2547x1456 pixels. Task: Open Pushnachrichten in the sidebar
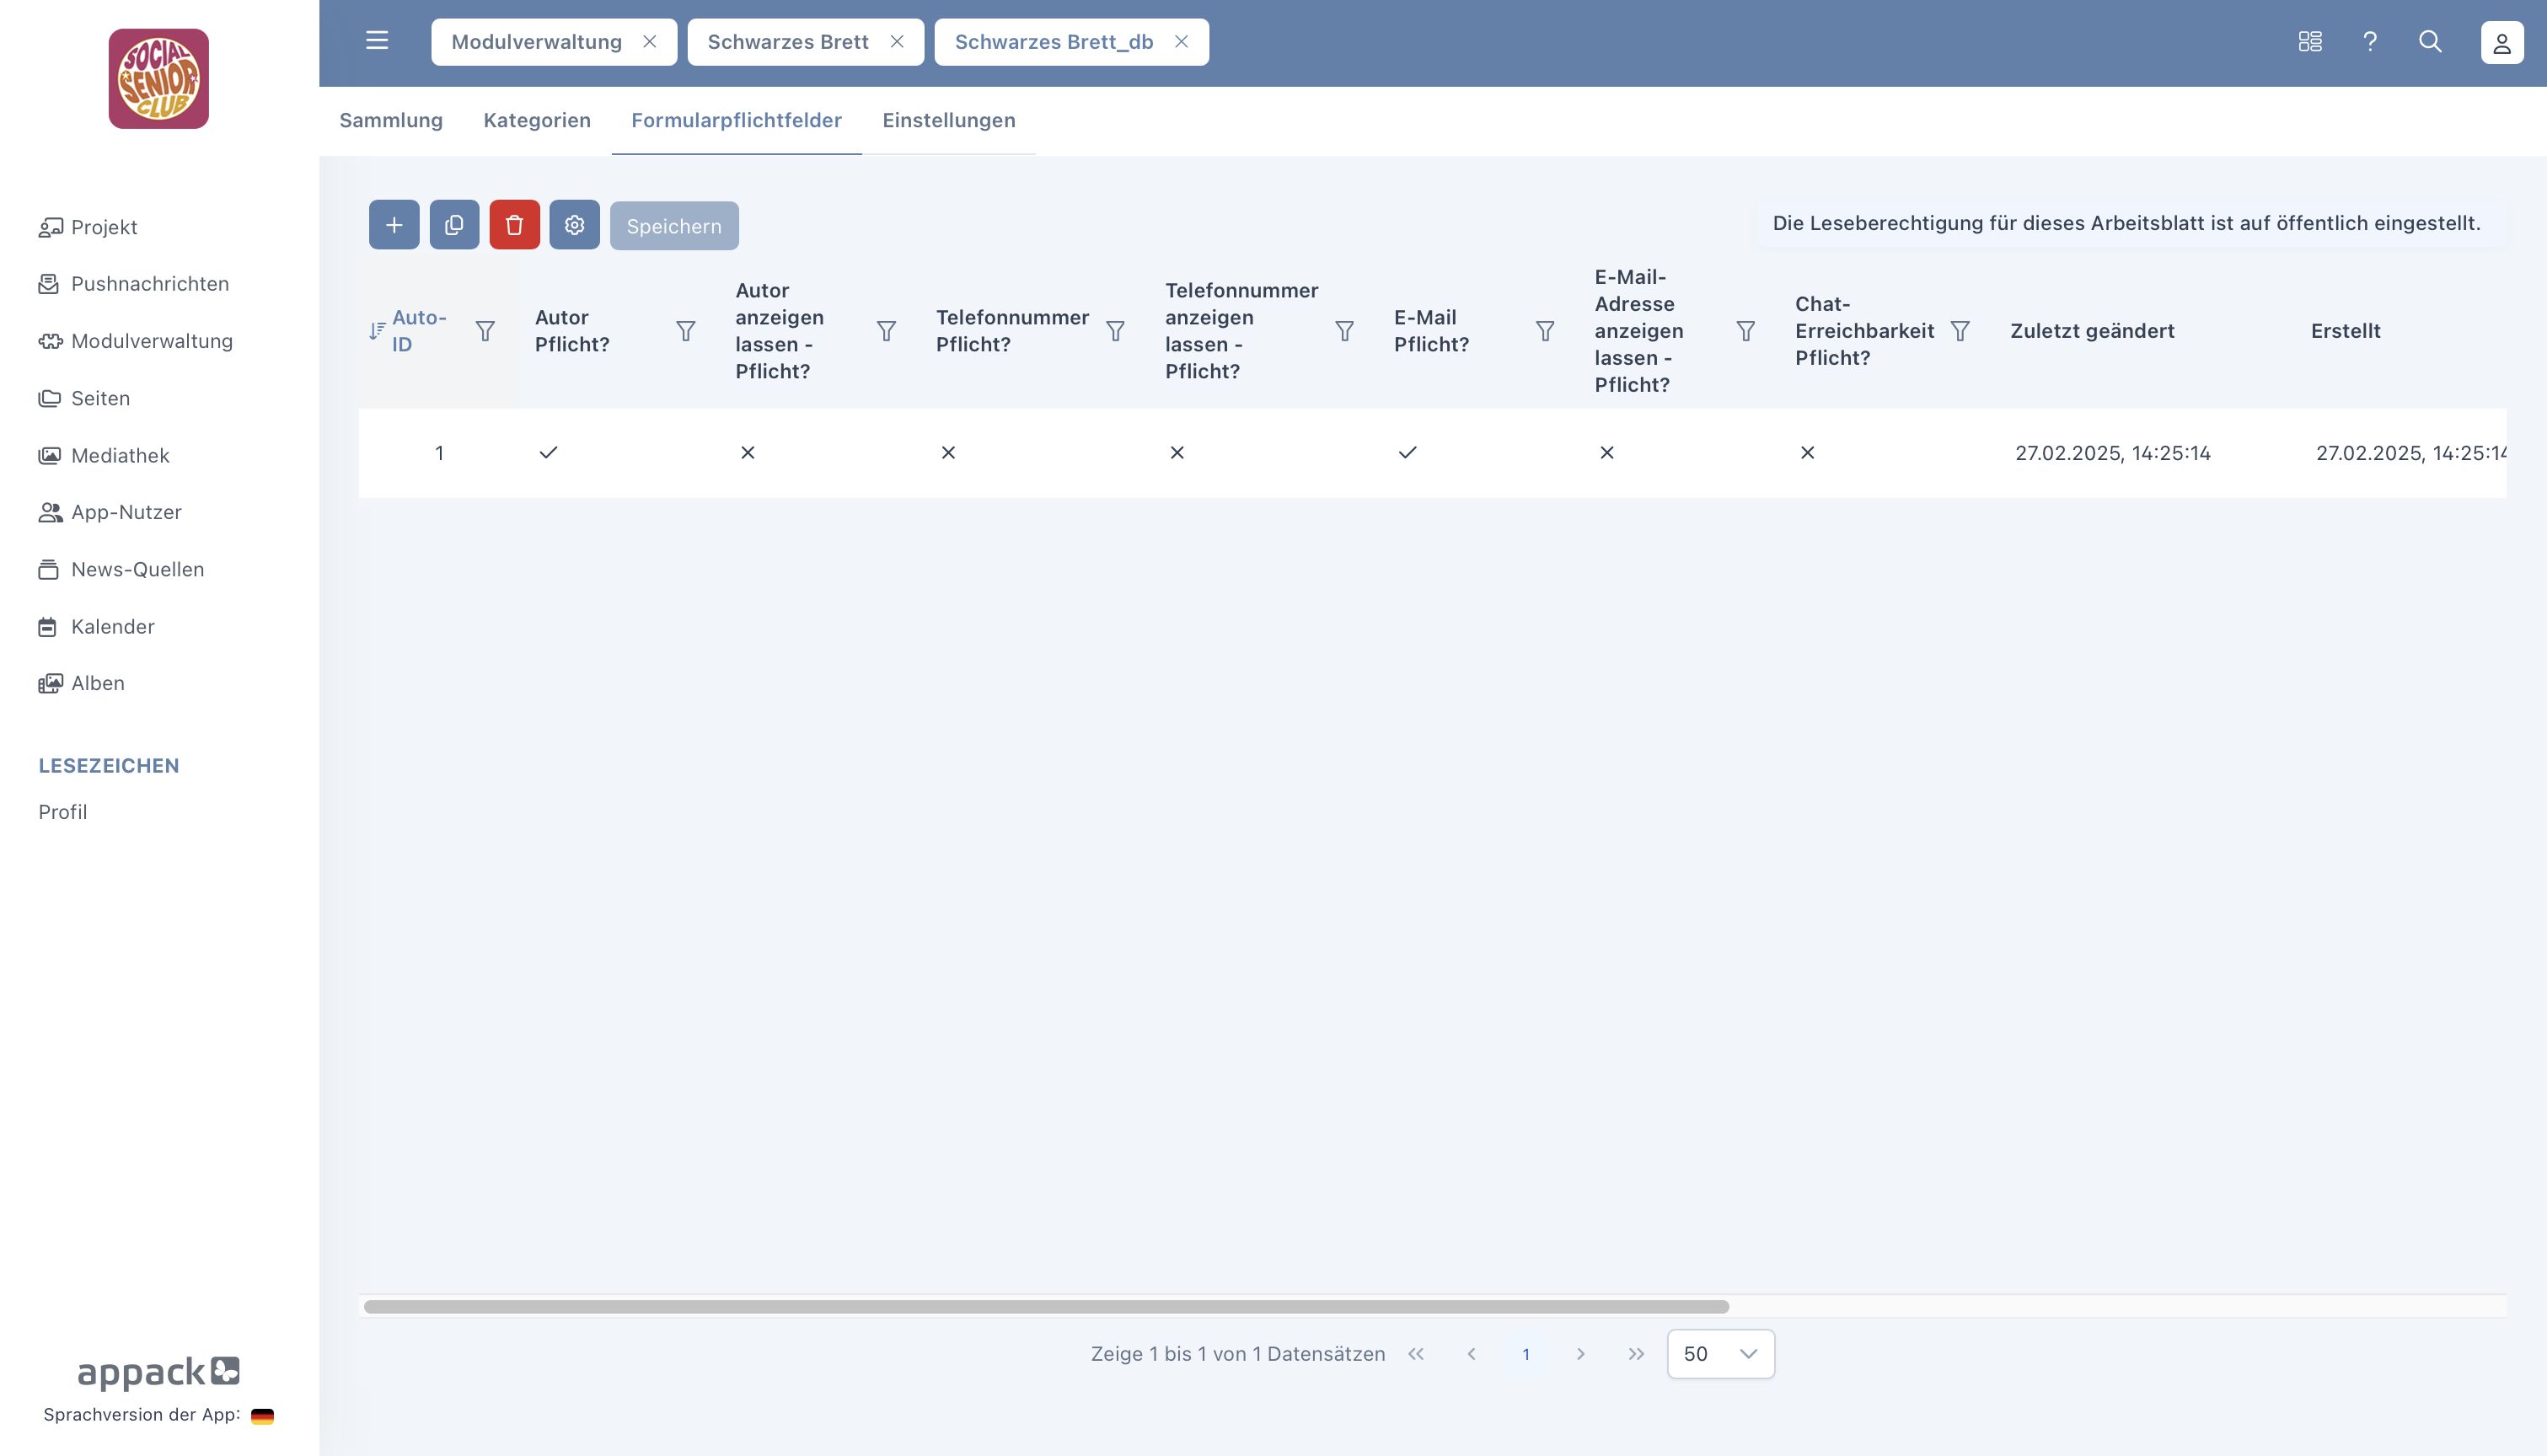(150, 284)
